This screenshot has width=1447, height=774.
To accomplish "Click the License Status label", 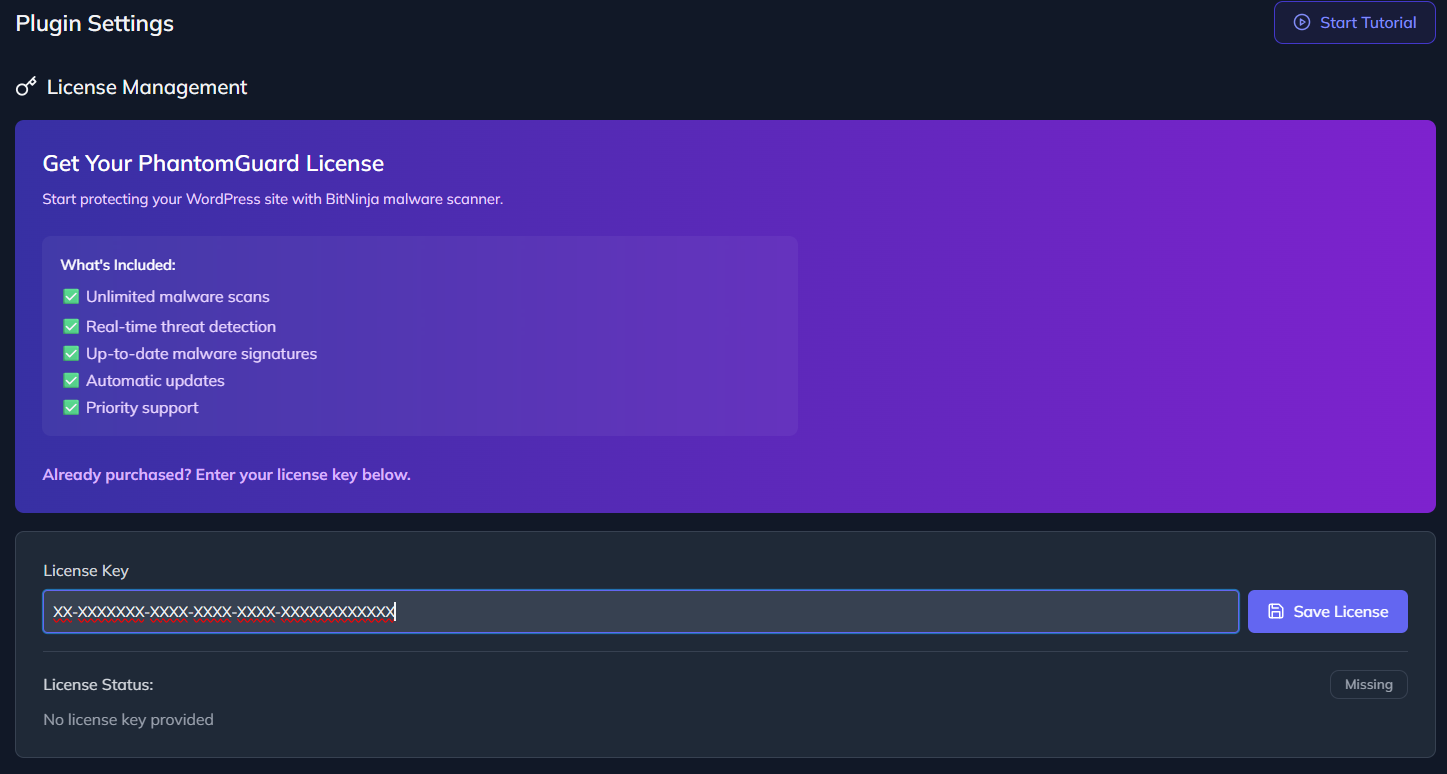I will (x=98, y=684).
